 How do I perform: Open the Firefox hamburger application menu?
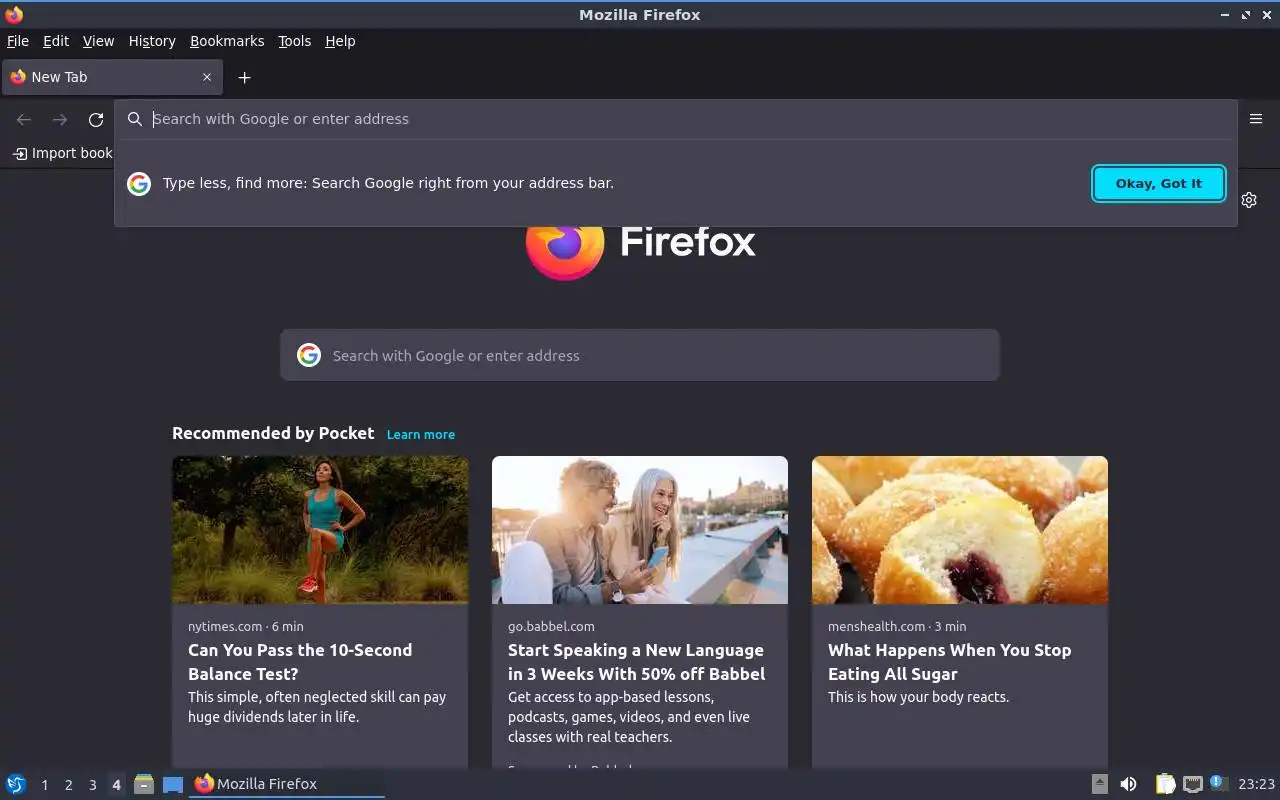coord(1256,119)
